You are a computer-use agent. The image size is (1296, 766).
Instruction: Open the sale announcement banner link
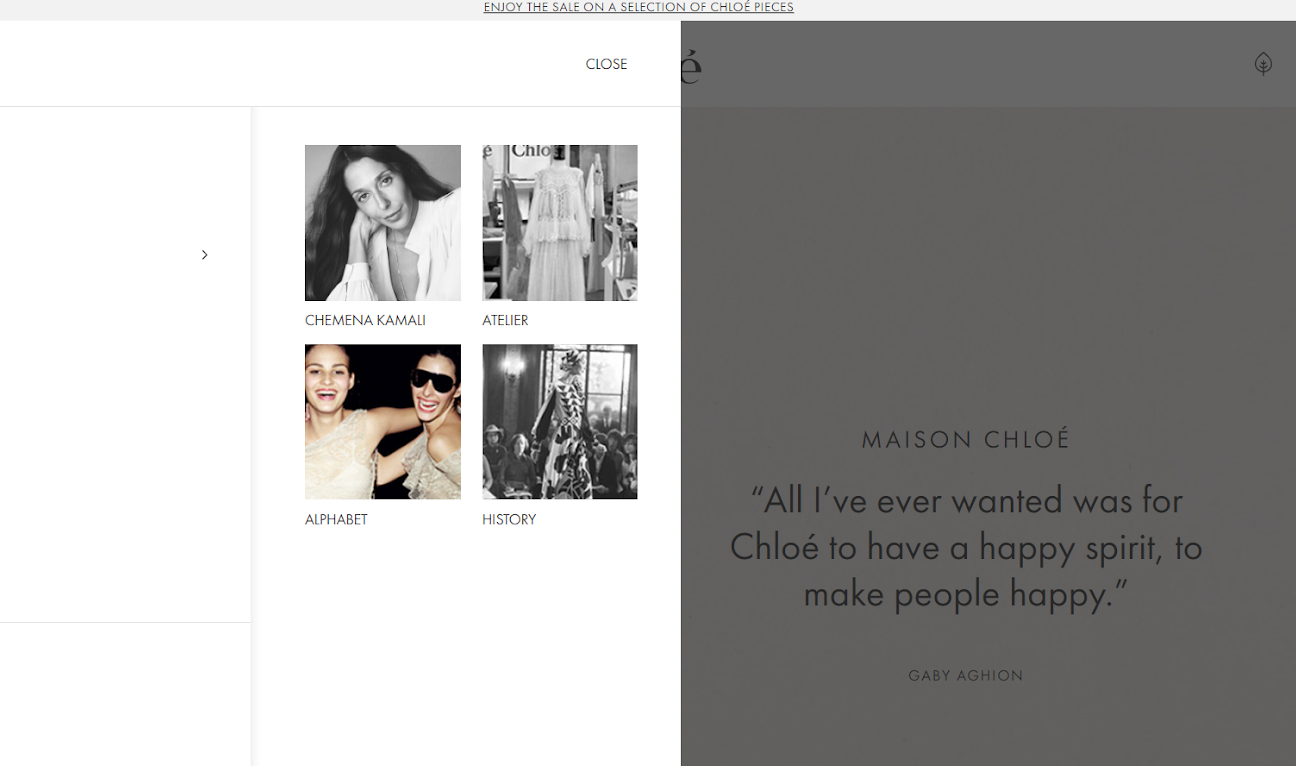click(638, 7)
